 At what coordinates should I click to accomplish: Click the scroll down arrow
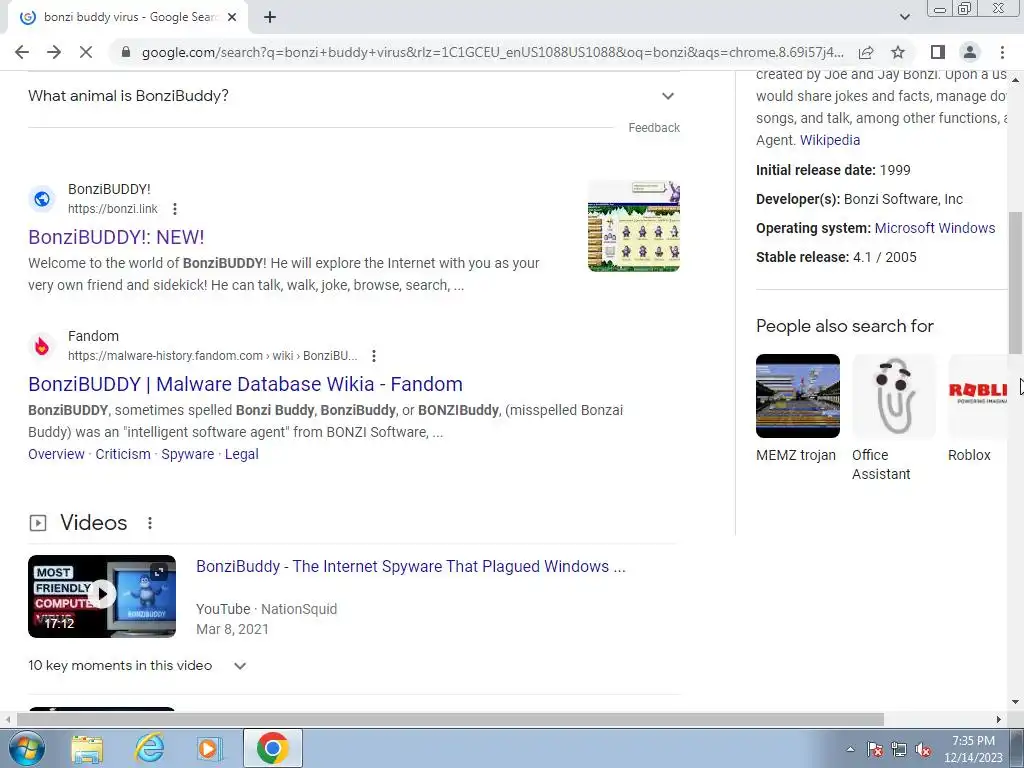click(x=1016, y=702)
